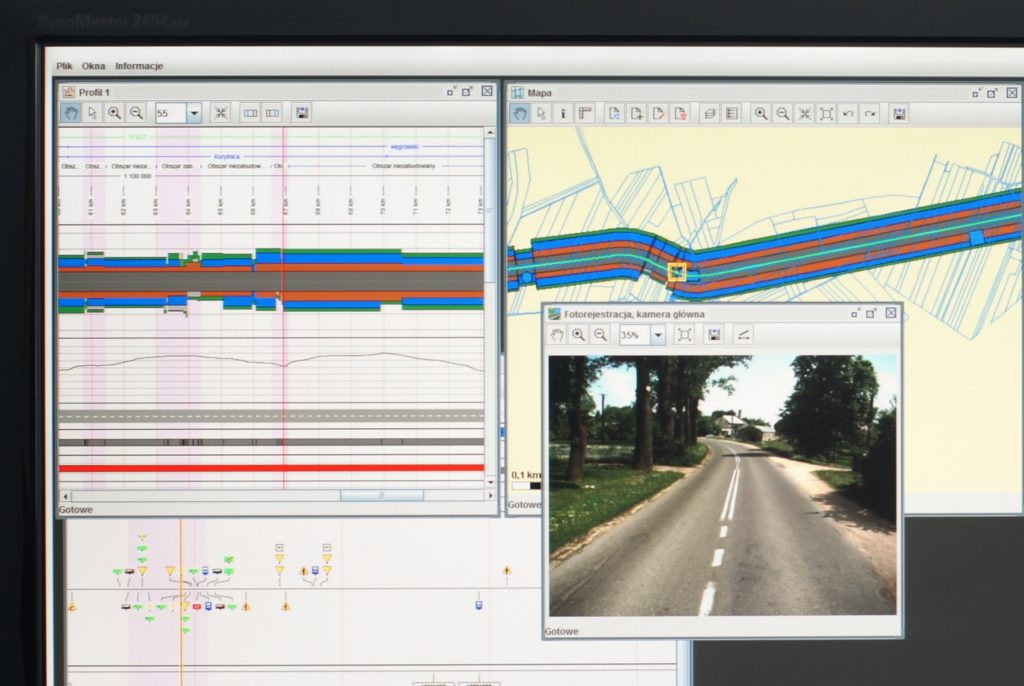Open the legend list icon in Mapa
The width and height of the screenshot is (1024, 686).
tap(731, 114)
